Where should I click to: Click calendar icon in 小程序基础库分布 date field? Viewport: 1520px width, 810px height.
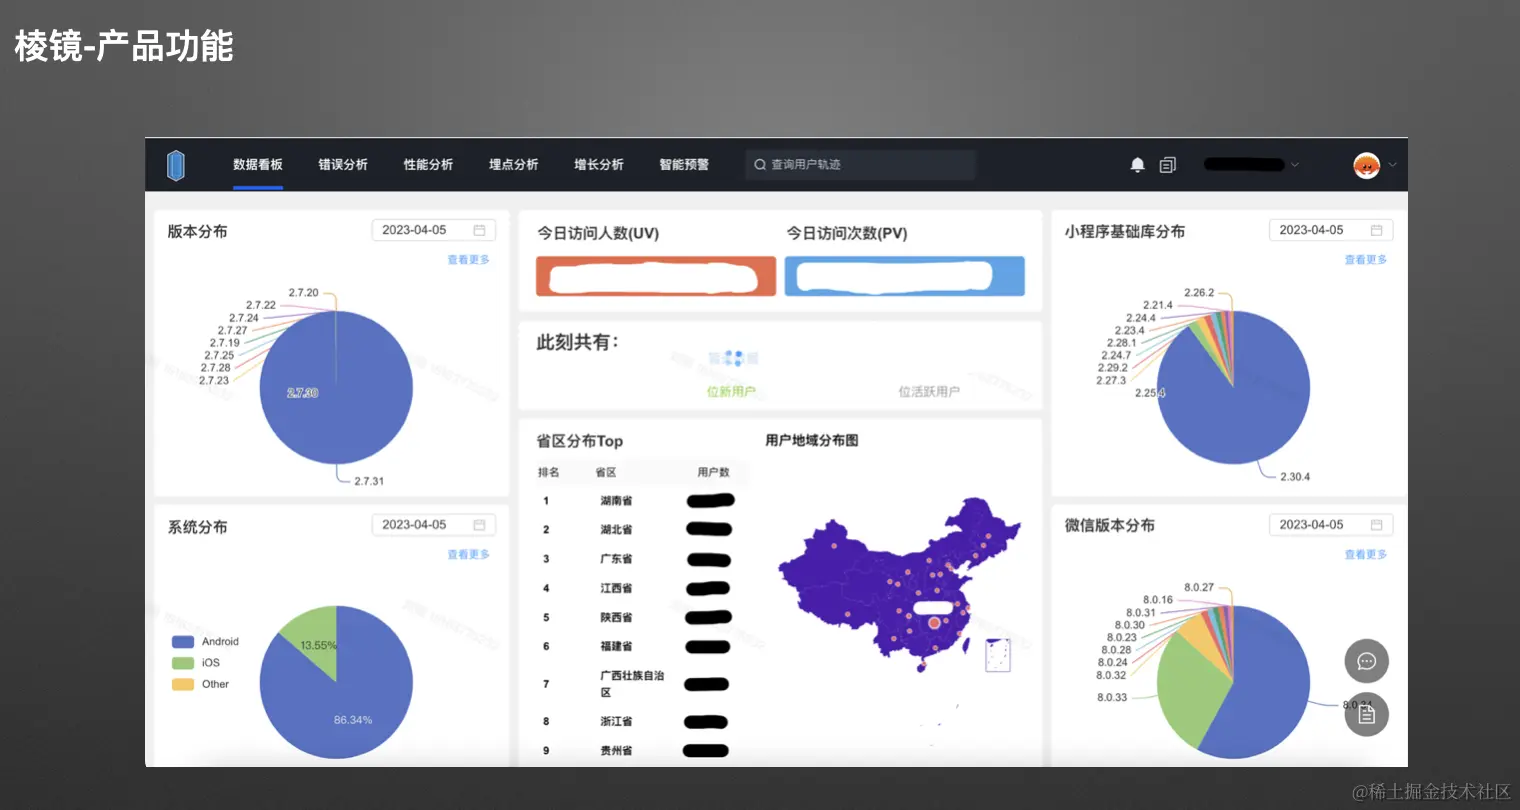pyautogui.click(x=1376, y=230)
